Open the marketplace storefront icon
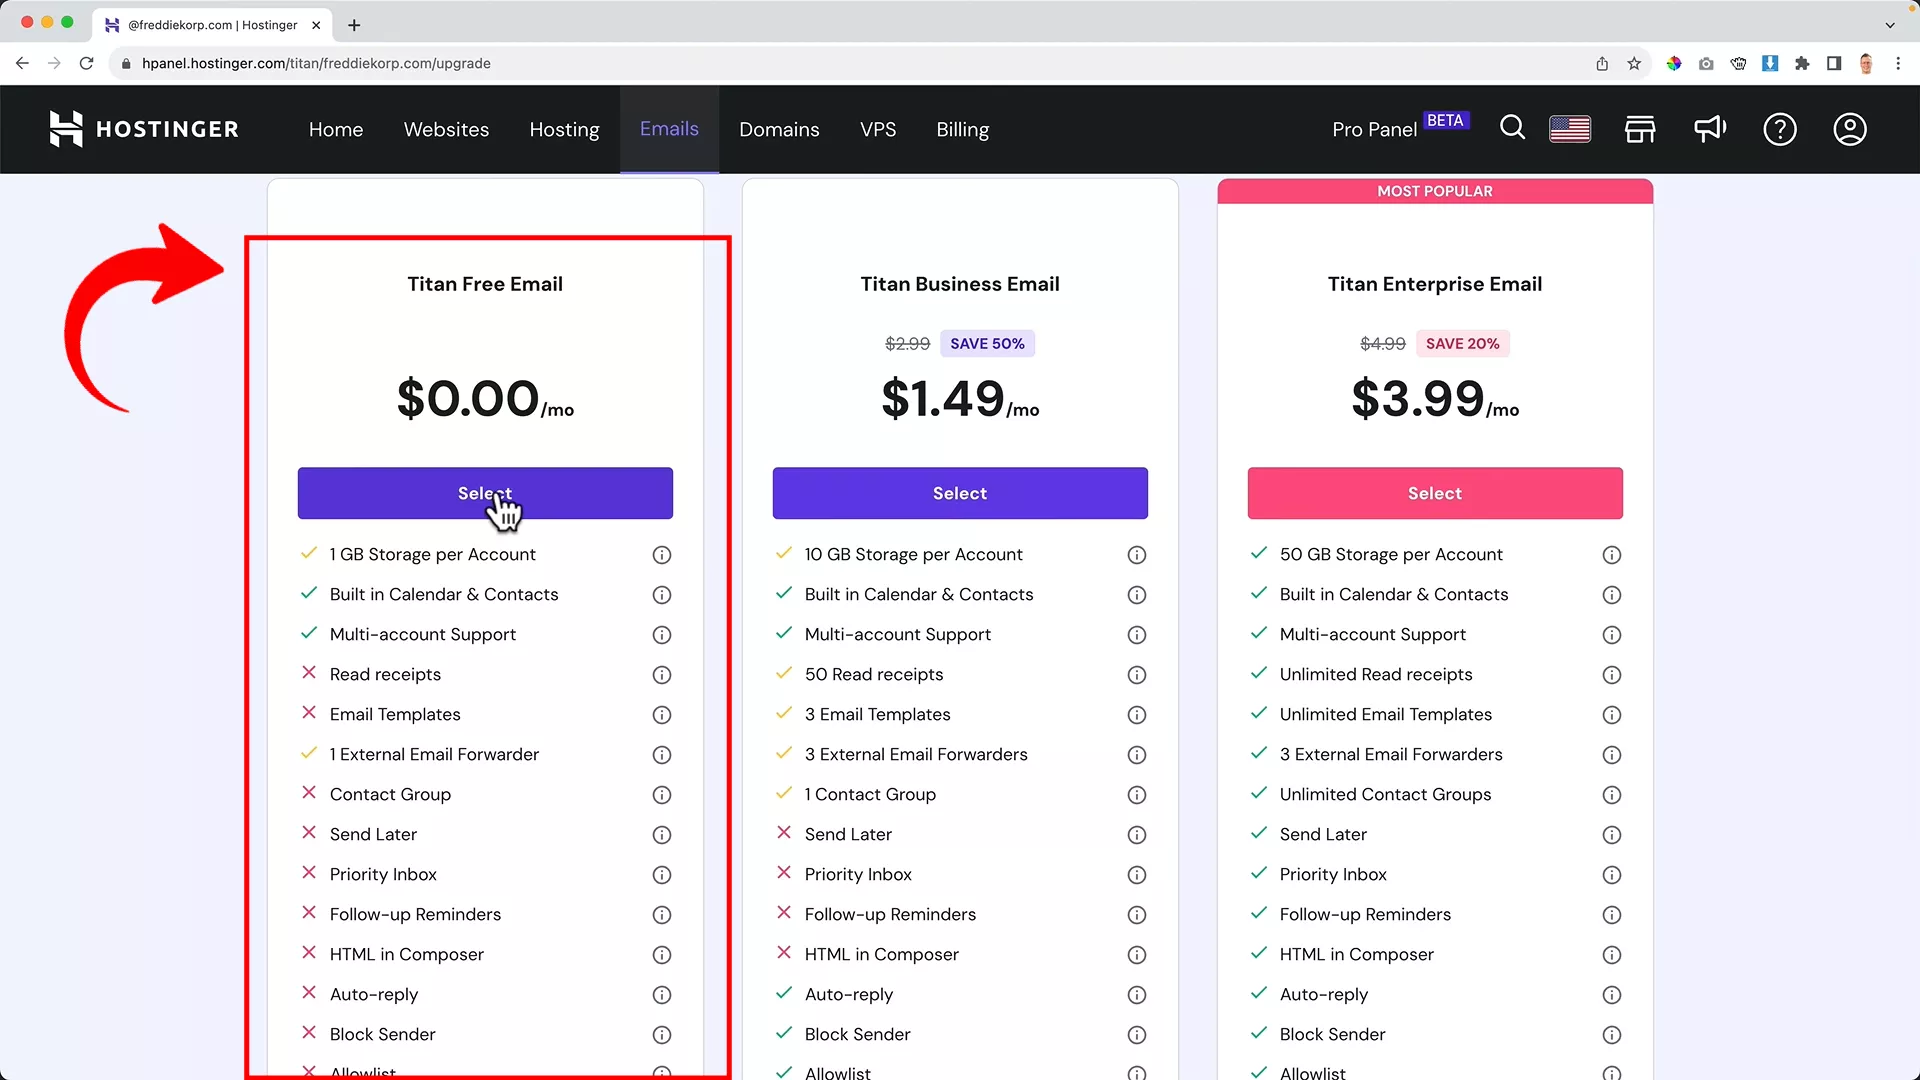This screenshot has height=1080, width=1920. [1640, 129]
